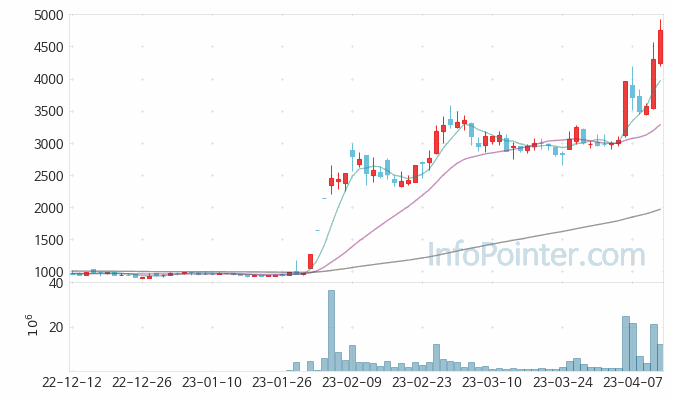Click the 22-12-26 date label
This screenshot has width=673, height=400.
(142, 382)
